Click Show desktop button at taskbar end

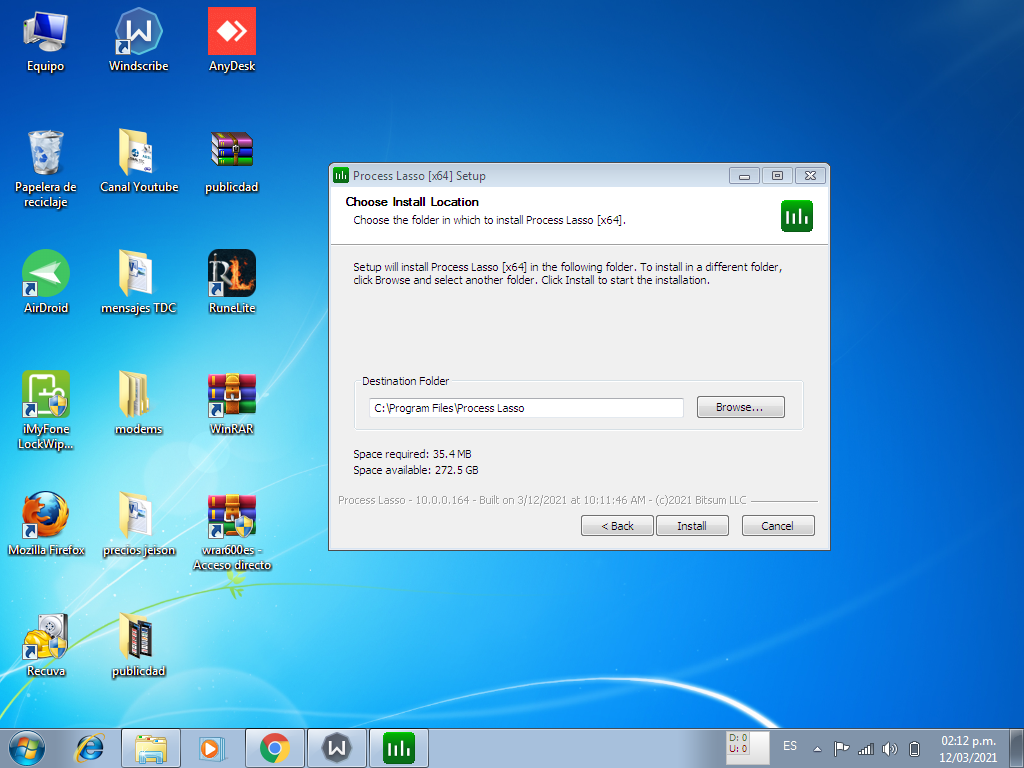(1017, 748)
